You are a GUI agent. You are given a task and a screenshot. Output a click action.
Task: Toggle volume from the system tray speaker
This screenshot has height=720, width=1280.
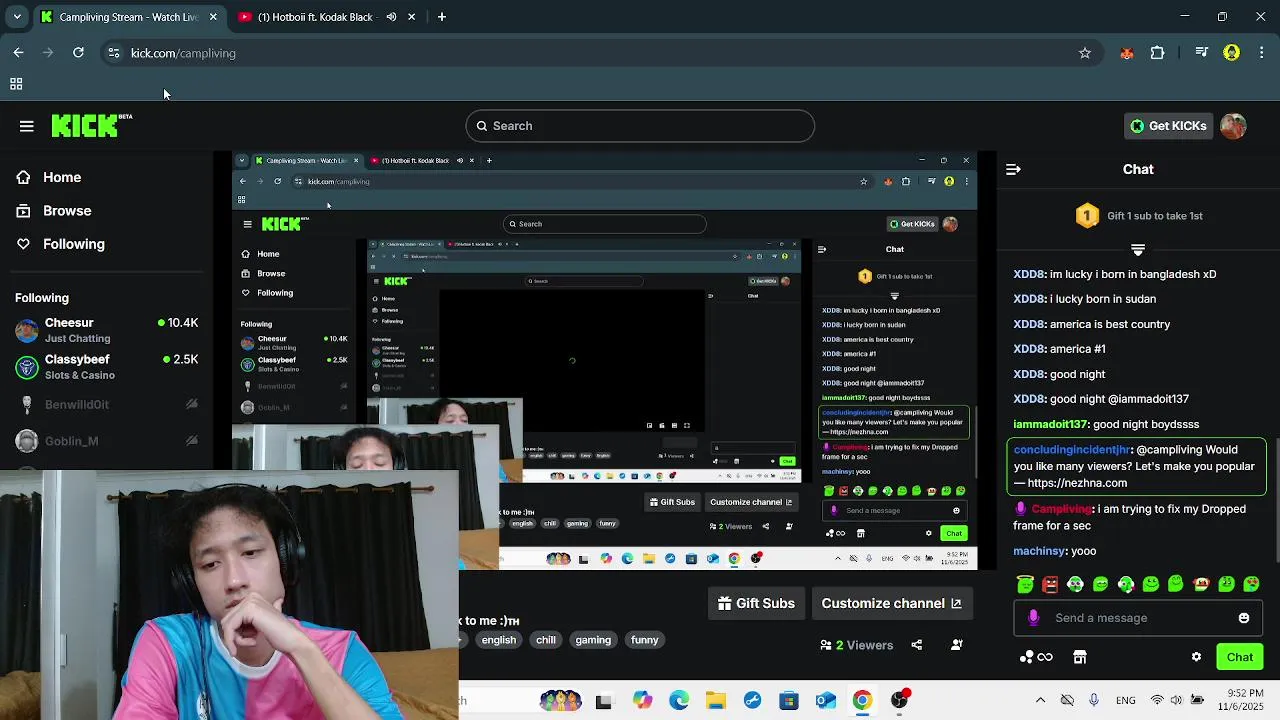[x=1178, y=700]
